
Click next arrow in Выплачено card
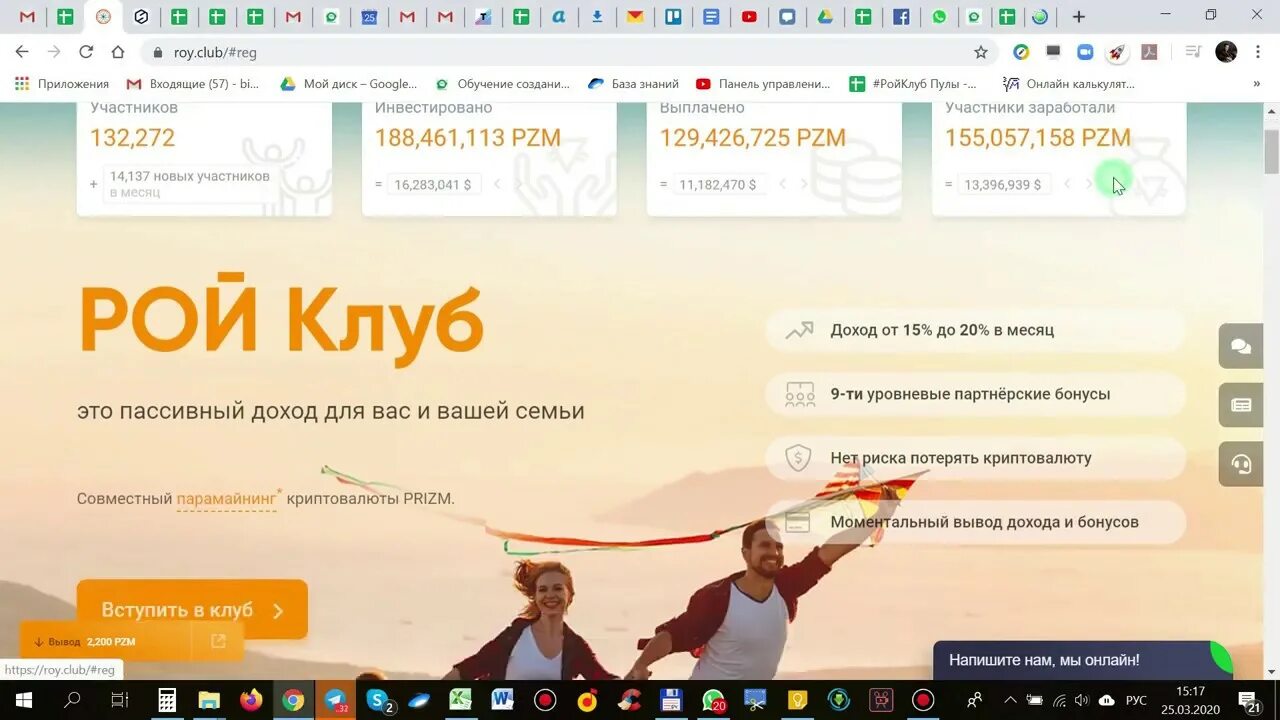804,184
